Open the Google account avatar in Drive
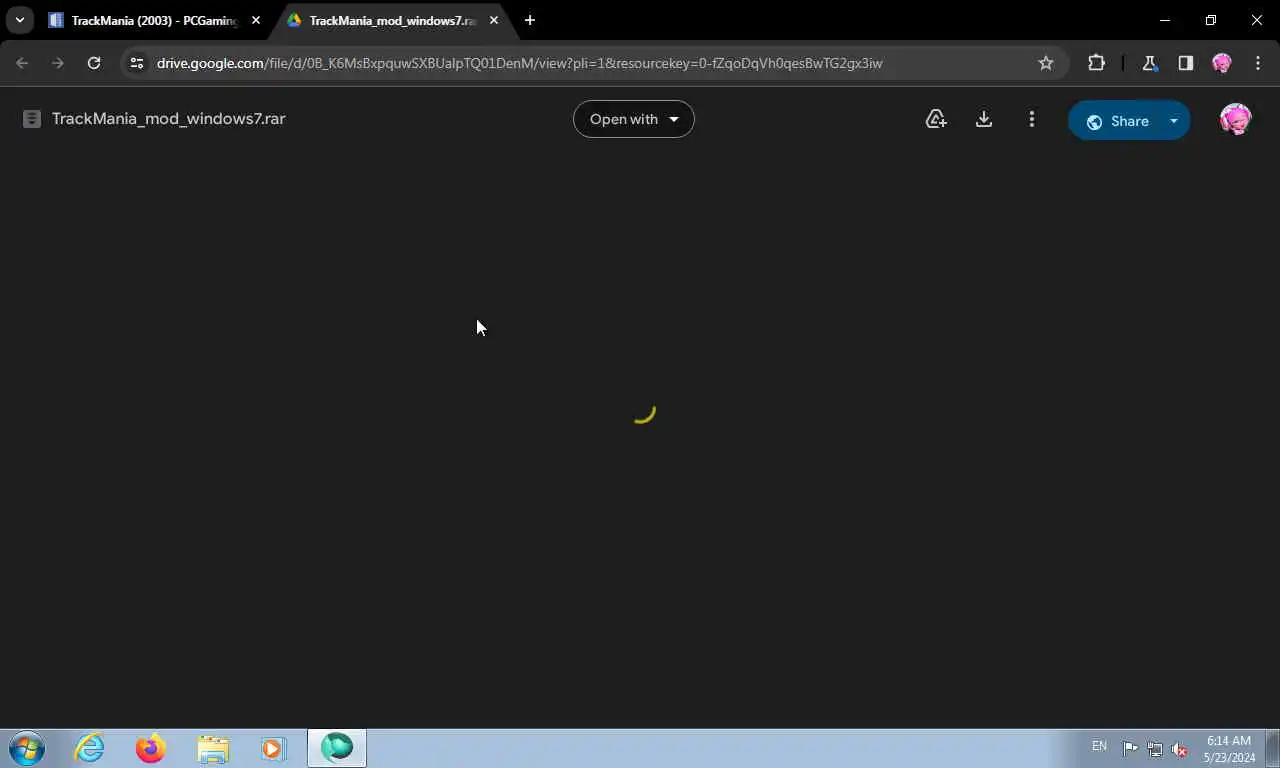Viewport: 1280px width, 768px height. (x=1236, y=120)
